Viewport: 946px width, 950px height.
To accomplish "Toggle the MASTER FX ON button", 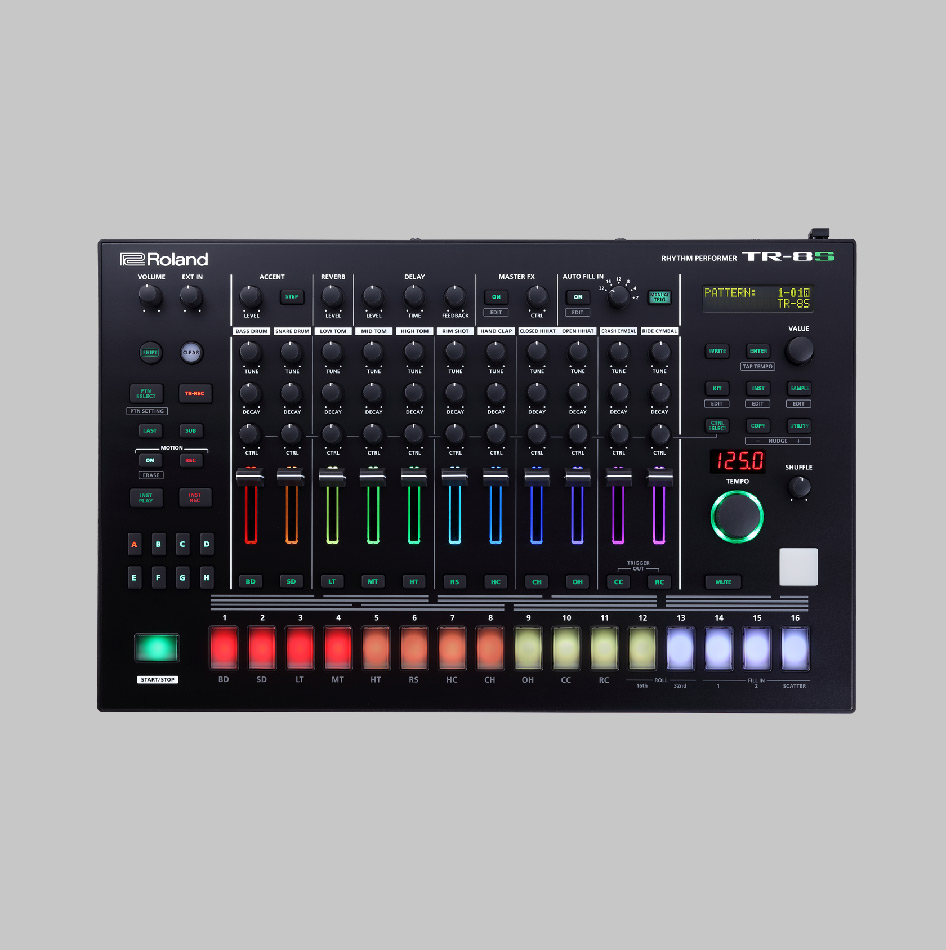I will click(496, 297).
